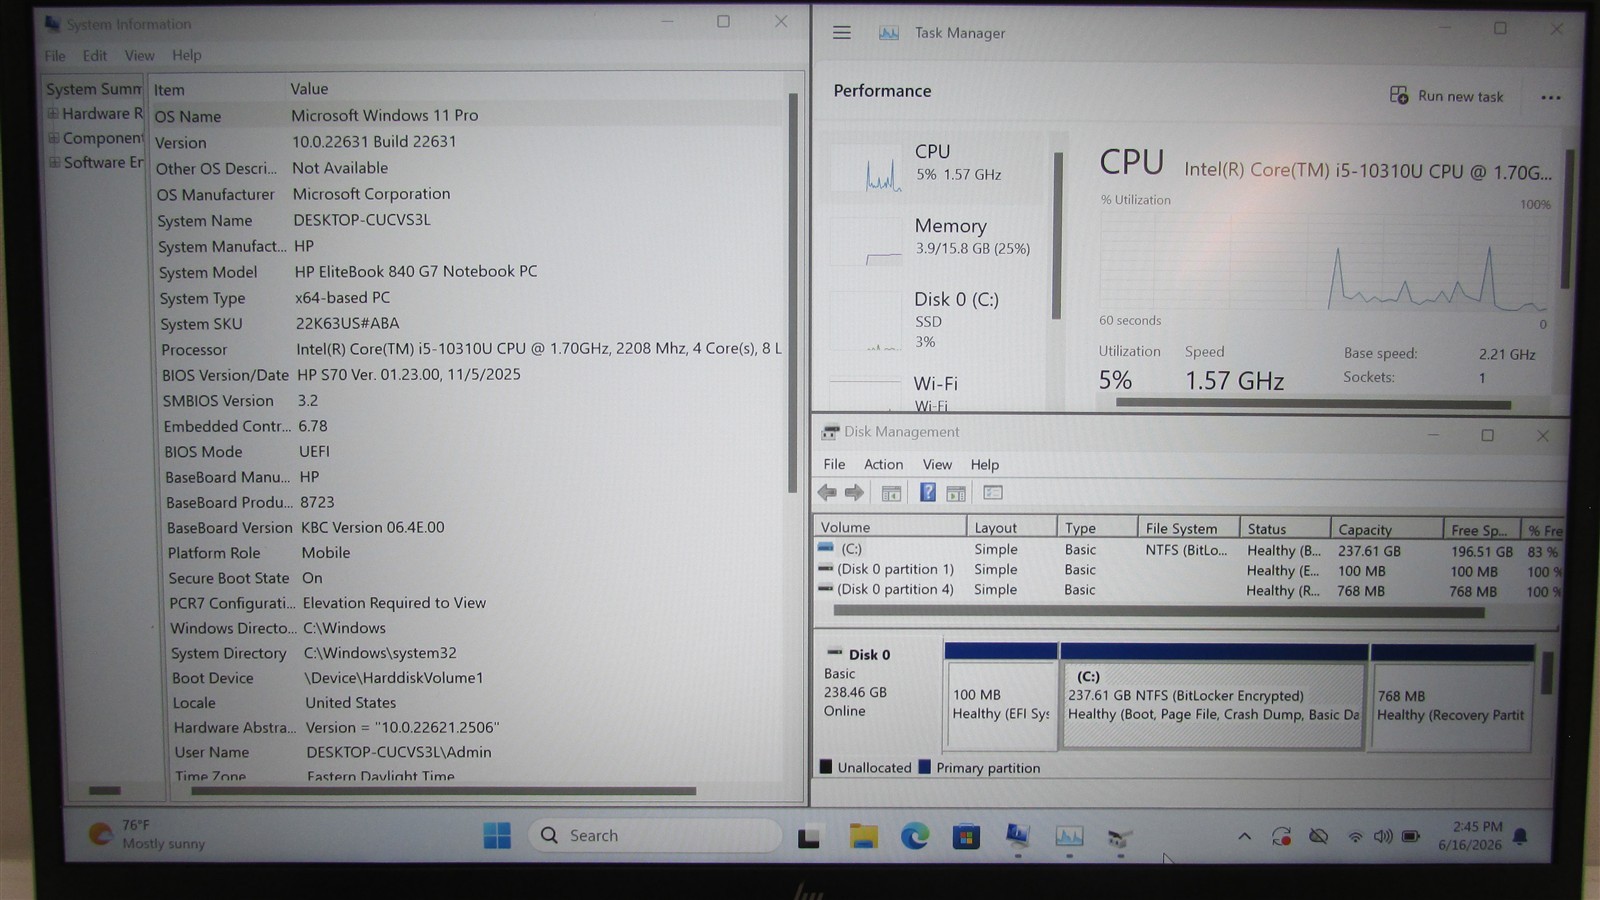Open the Action menu in Disk Management
Screen dimensions: 1600x900
[883, 464]
